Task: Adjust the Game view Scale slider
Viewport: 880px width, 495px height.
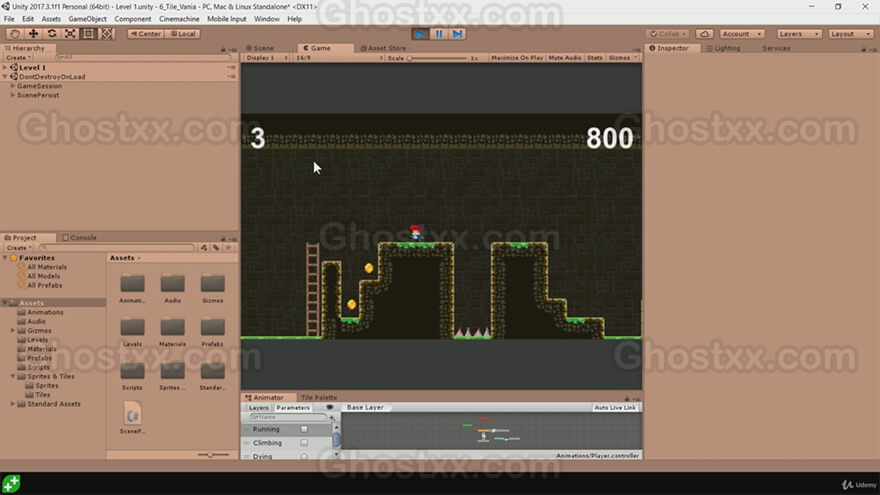Action: [x=438, y=58]
